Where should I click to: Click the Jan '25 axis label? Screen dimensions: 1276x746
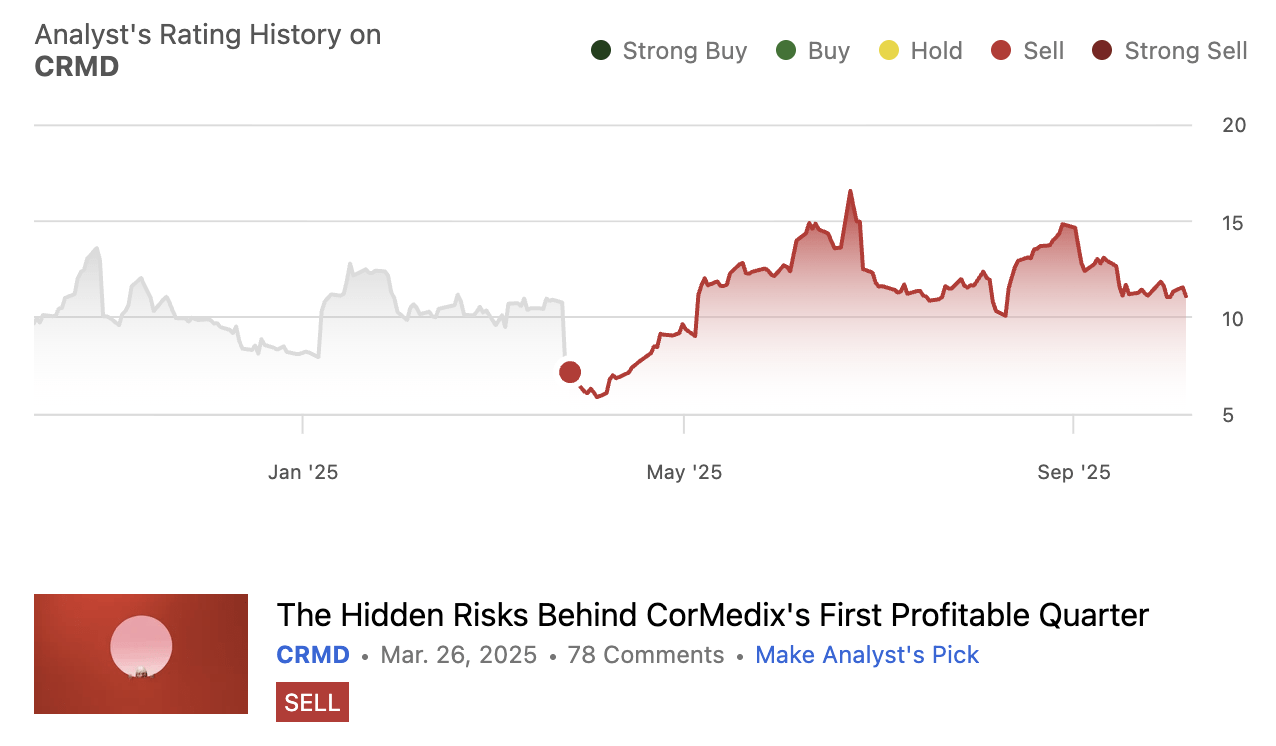point(303,472)
